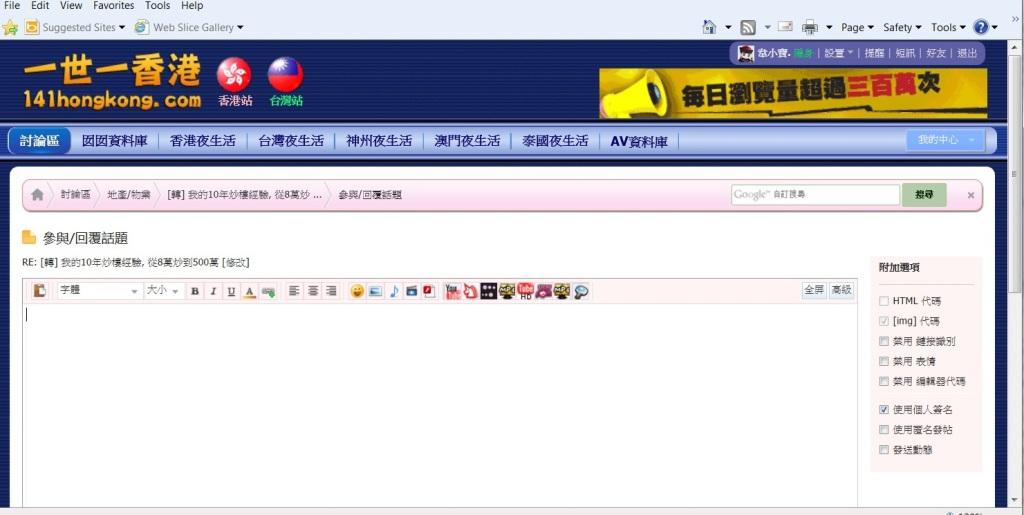Open the 字體 font dropdown

tap(98, 291)
